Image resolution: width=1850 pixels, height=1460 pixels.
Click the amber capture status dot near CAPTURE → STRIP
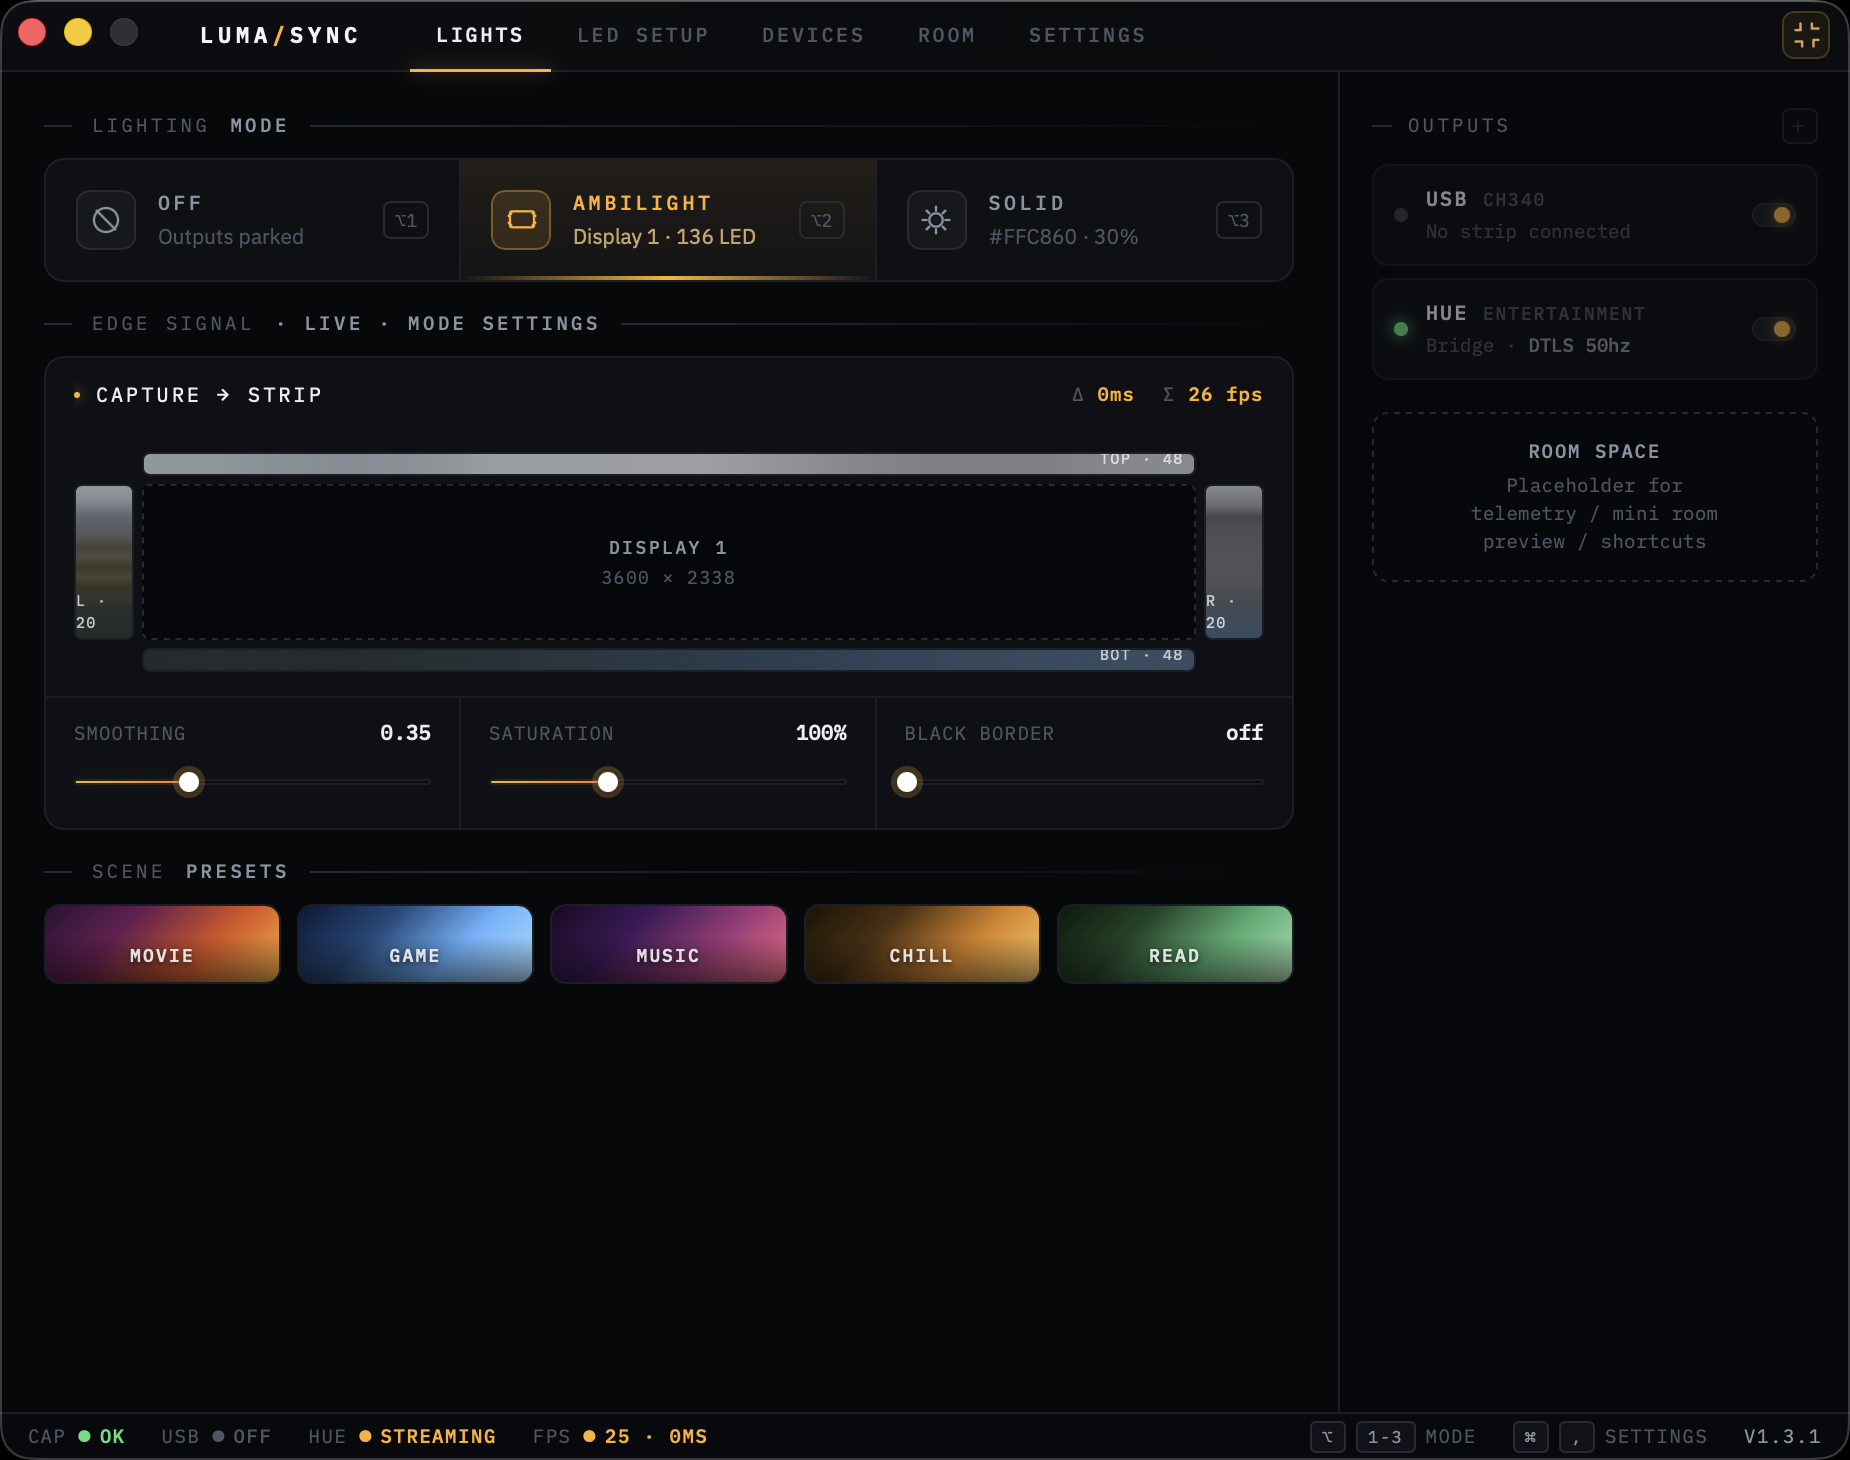[77, 395]
